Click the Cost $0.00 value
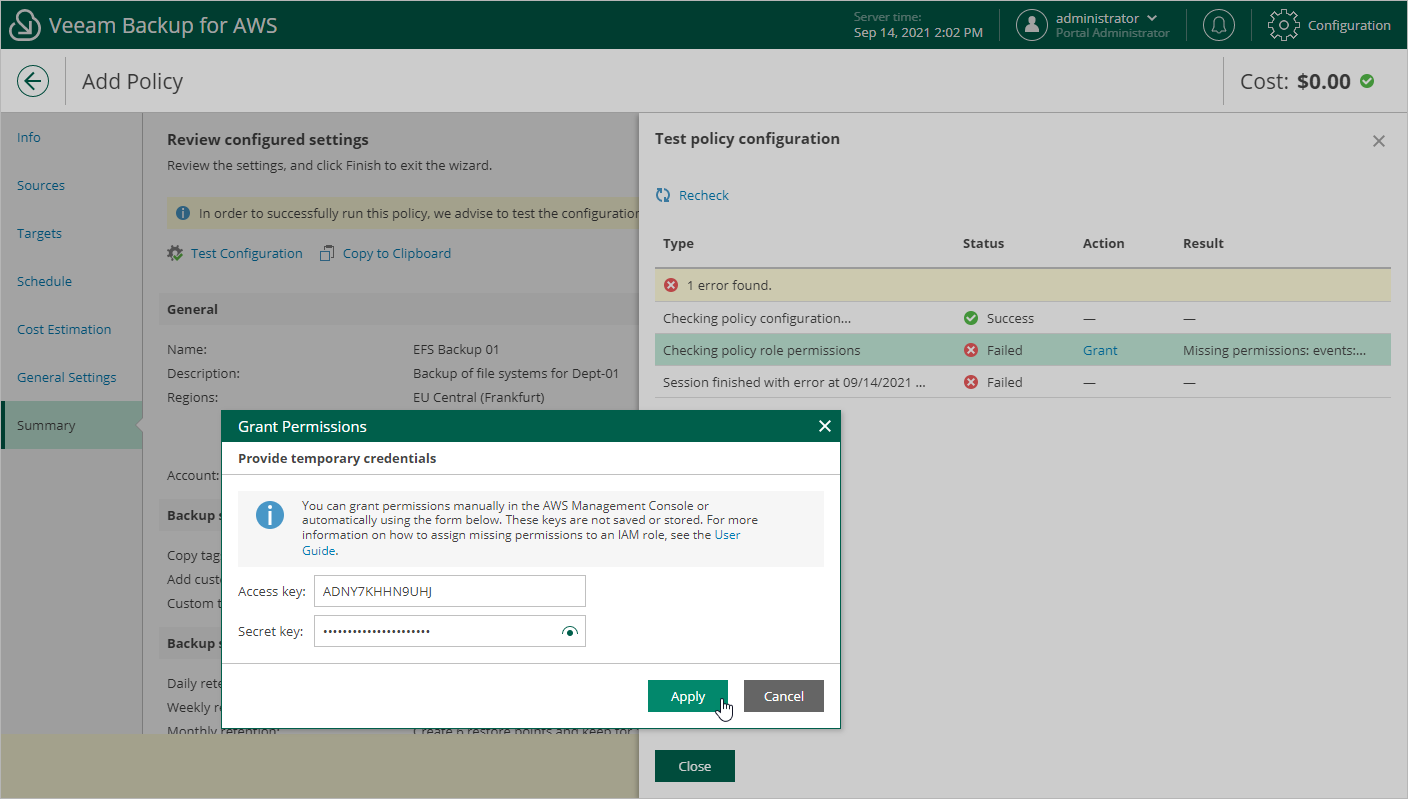The width and height of the screenshot is (1408, 799). click(1324, 81)
